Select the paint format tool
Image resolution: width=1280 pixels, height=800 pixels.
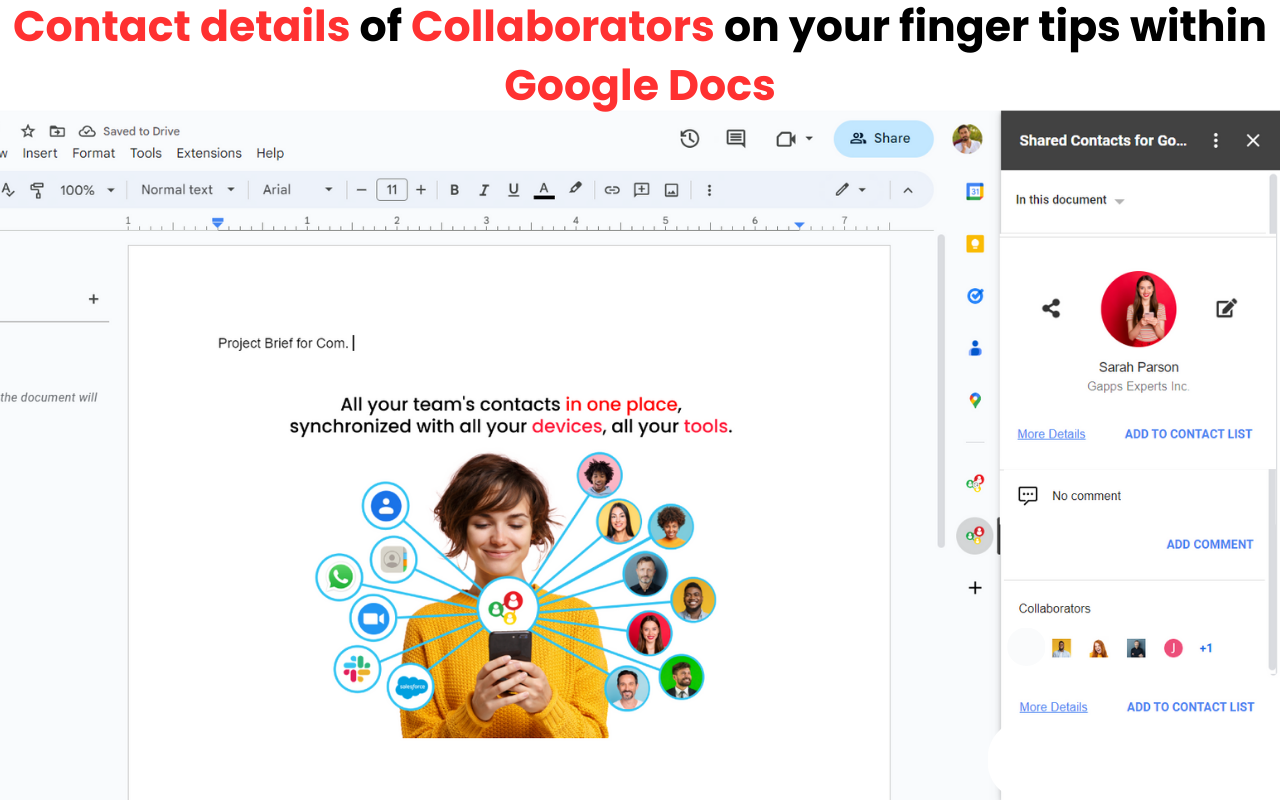point(37,190)
